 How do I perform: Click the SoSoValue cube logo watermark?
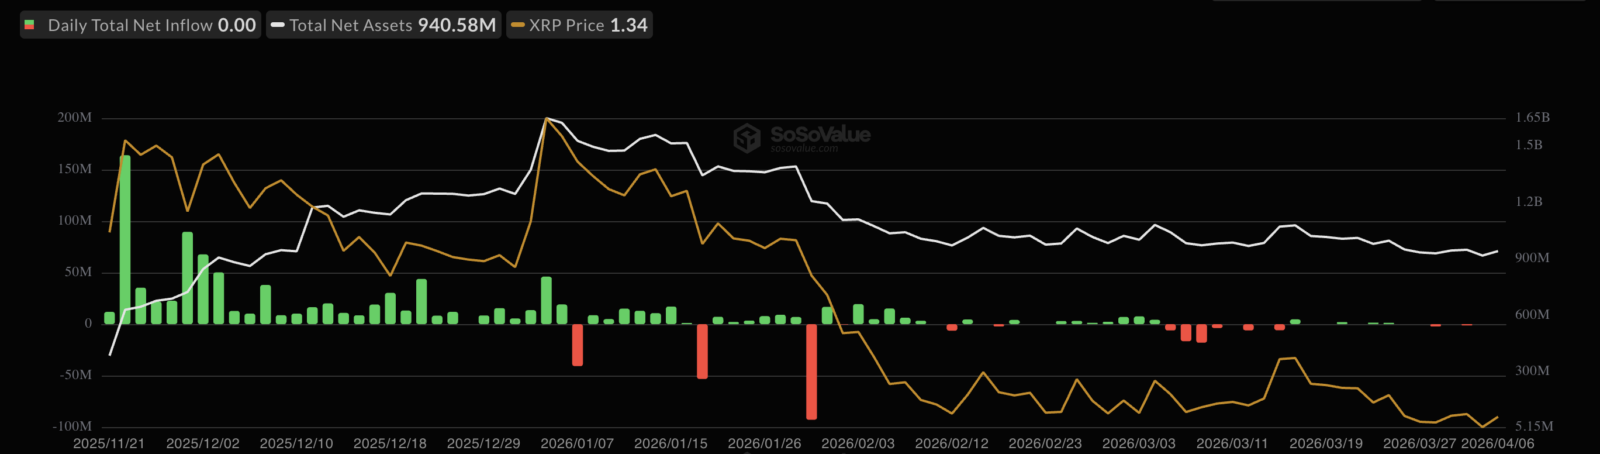[x=747, y=138]
